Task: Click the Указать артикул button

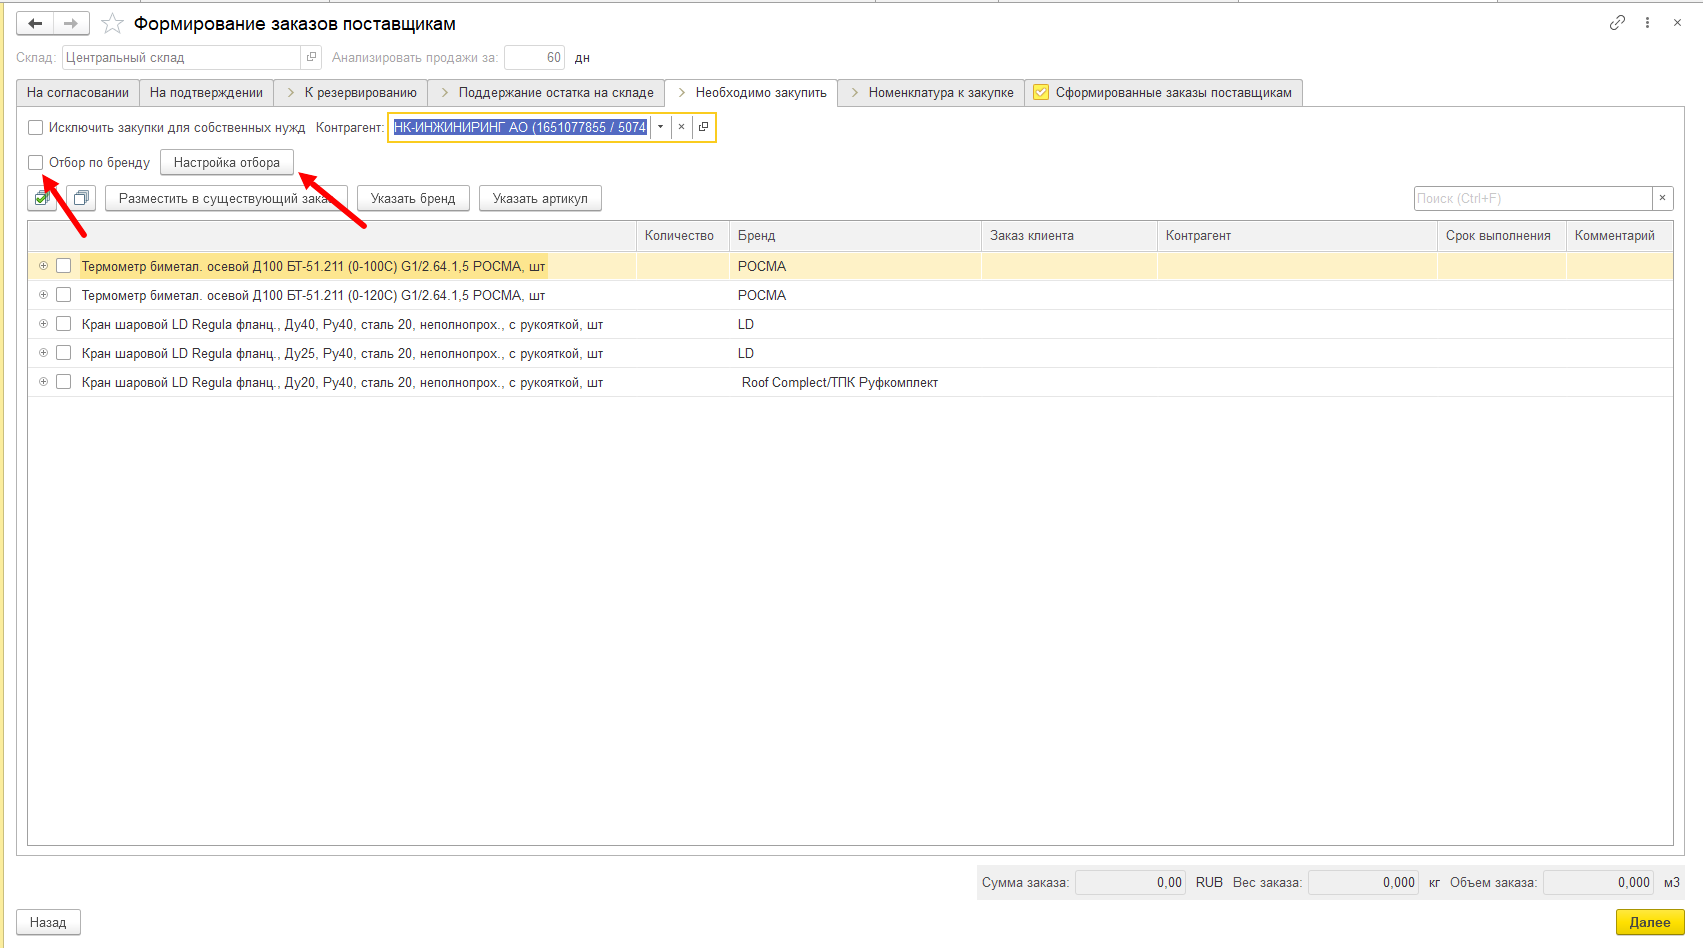Action: tap(540, 198)
